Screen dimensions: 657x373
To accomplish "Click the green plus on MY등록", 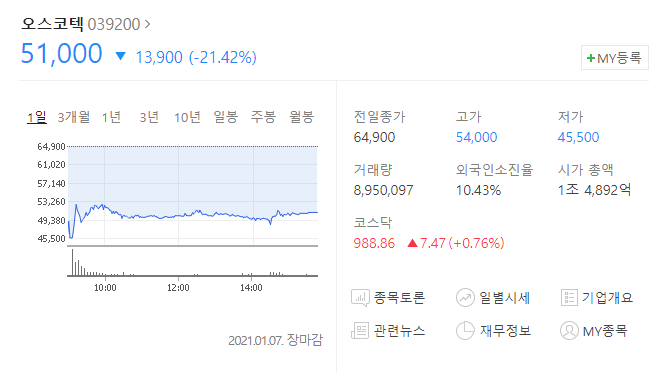I will coord(591,58).
